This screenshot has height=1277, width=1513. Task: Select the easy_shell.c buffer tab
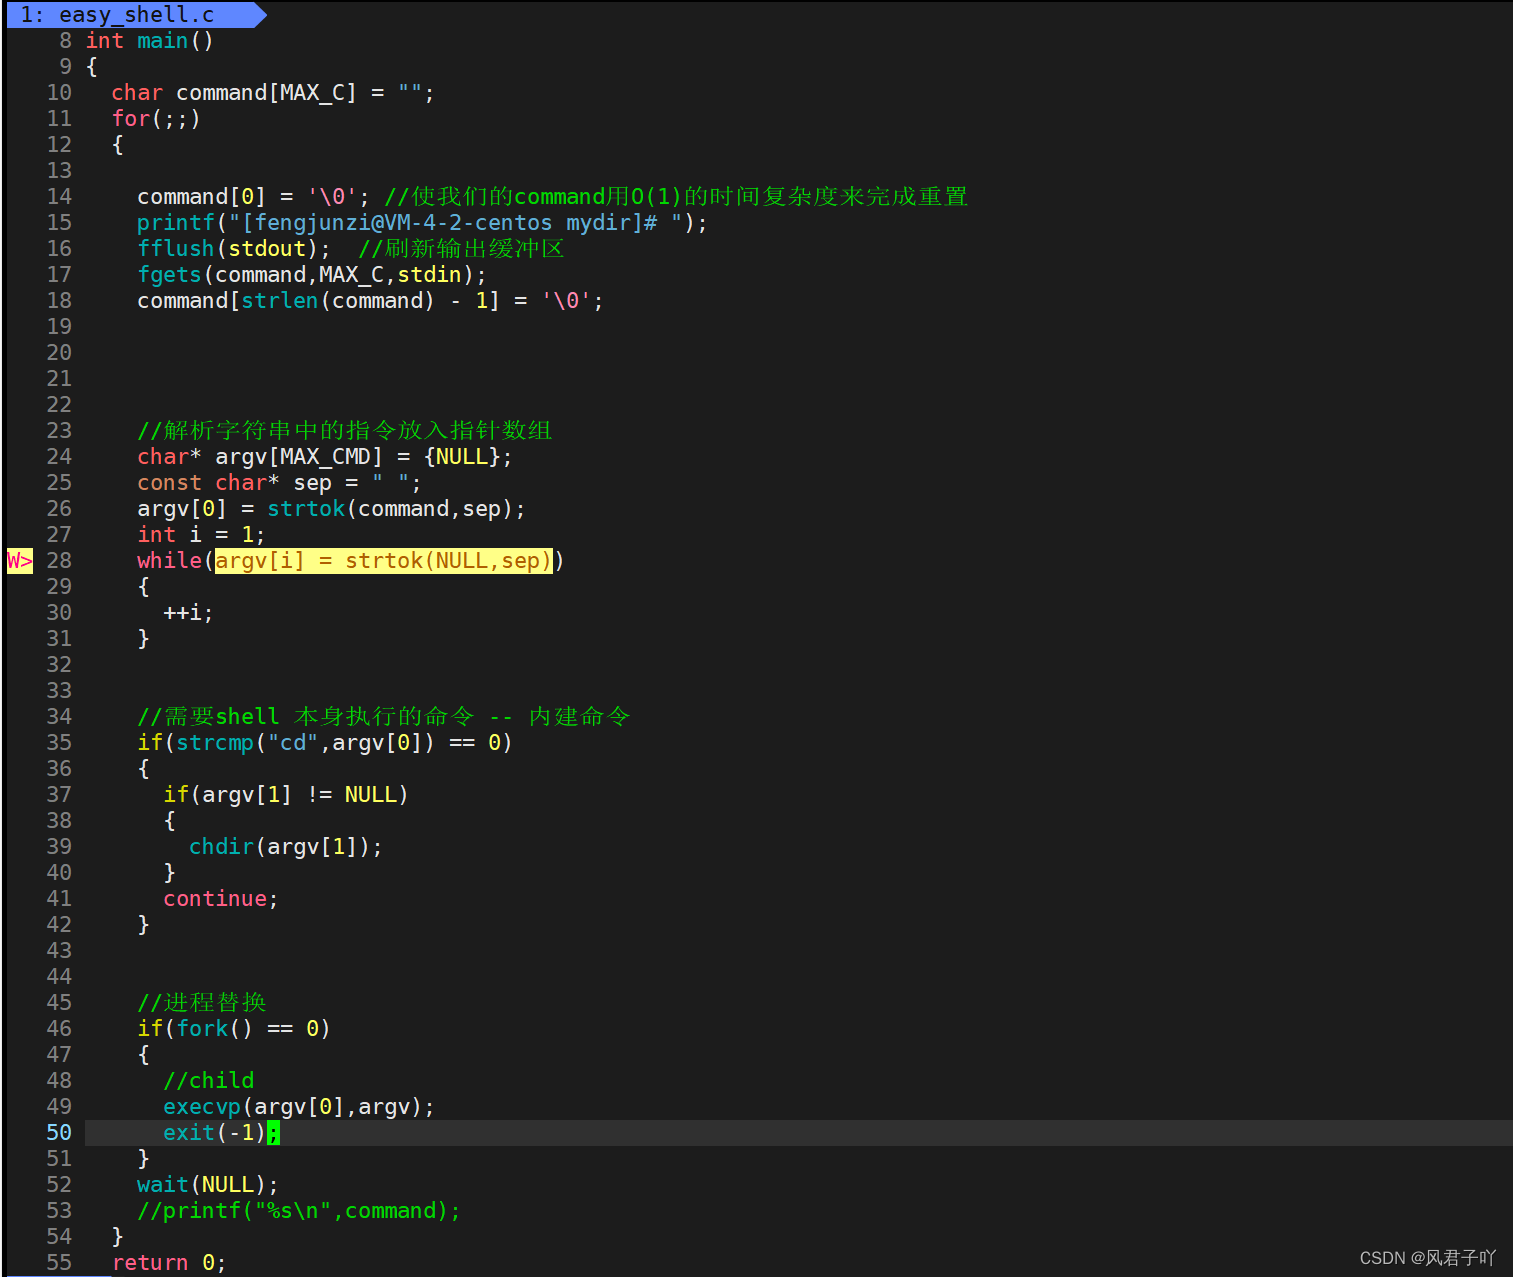tap(136, 14)
